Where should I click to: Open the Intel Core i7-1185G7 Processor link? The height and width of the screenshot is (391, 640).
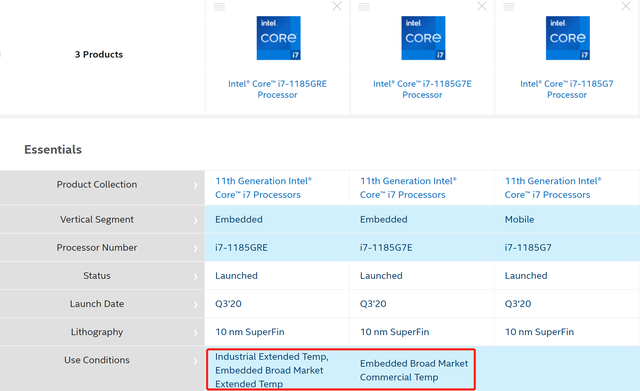567,89
